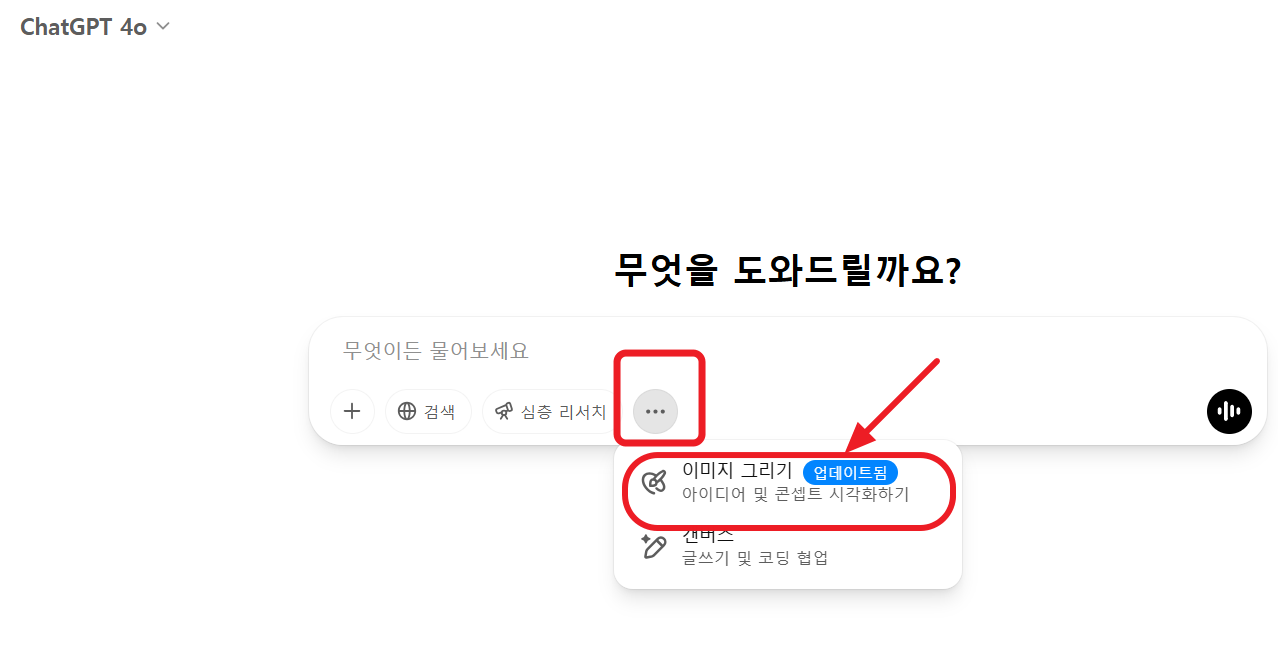Click the 무엇이든 물어보세요 message input field

click(x=788, y=351)
